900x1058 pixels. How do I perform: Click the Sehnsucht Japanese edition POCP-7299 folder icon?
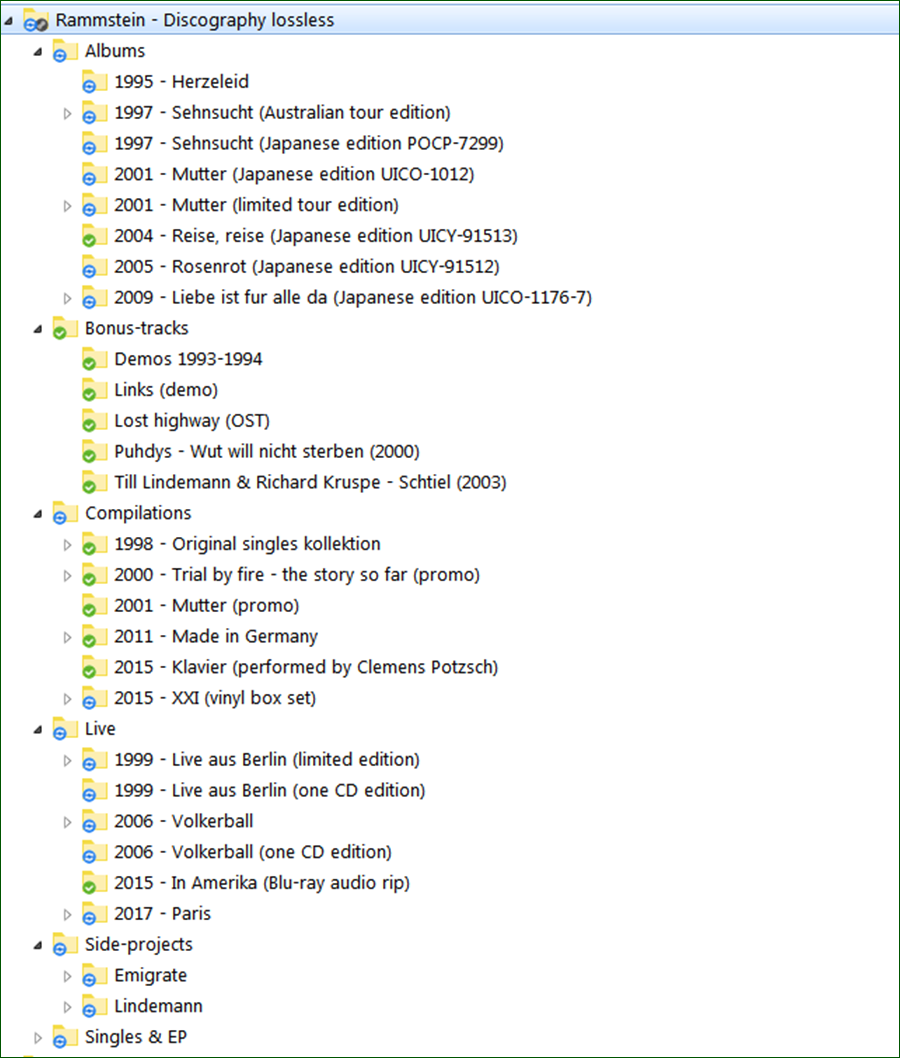click(94, 144)
